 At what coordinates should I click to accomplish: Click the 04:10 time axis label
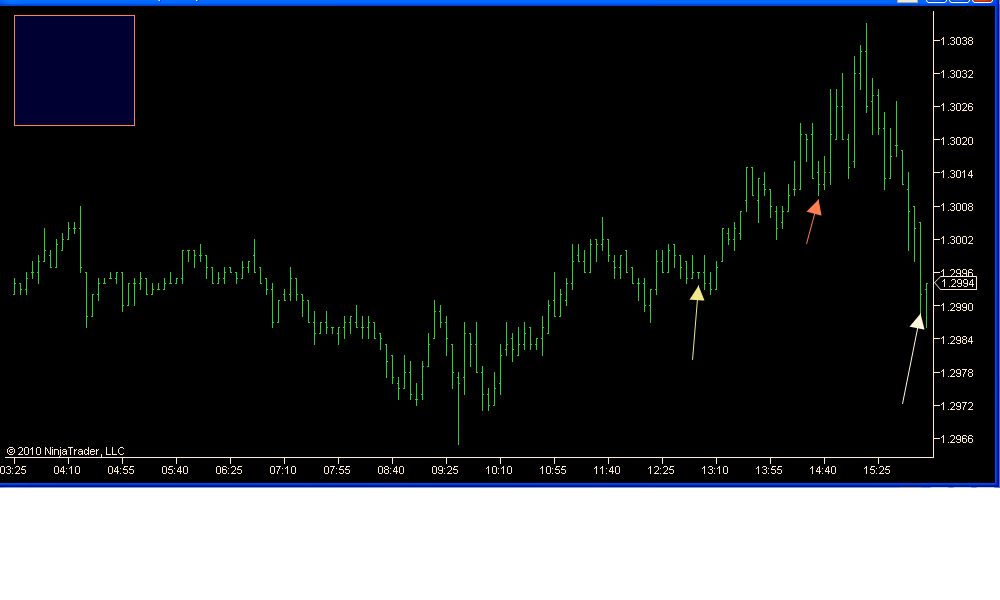point(67,471)
